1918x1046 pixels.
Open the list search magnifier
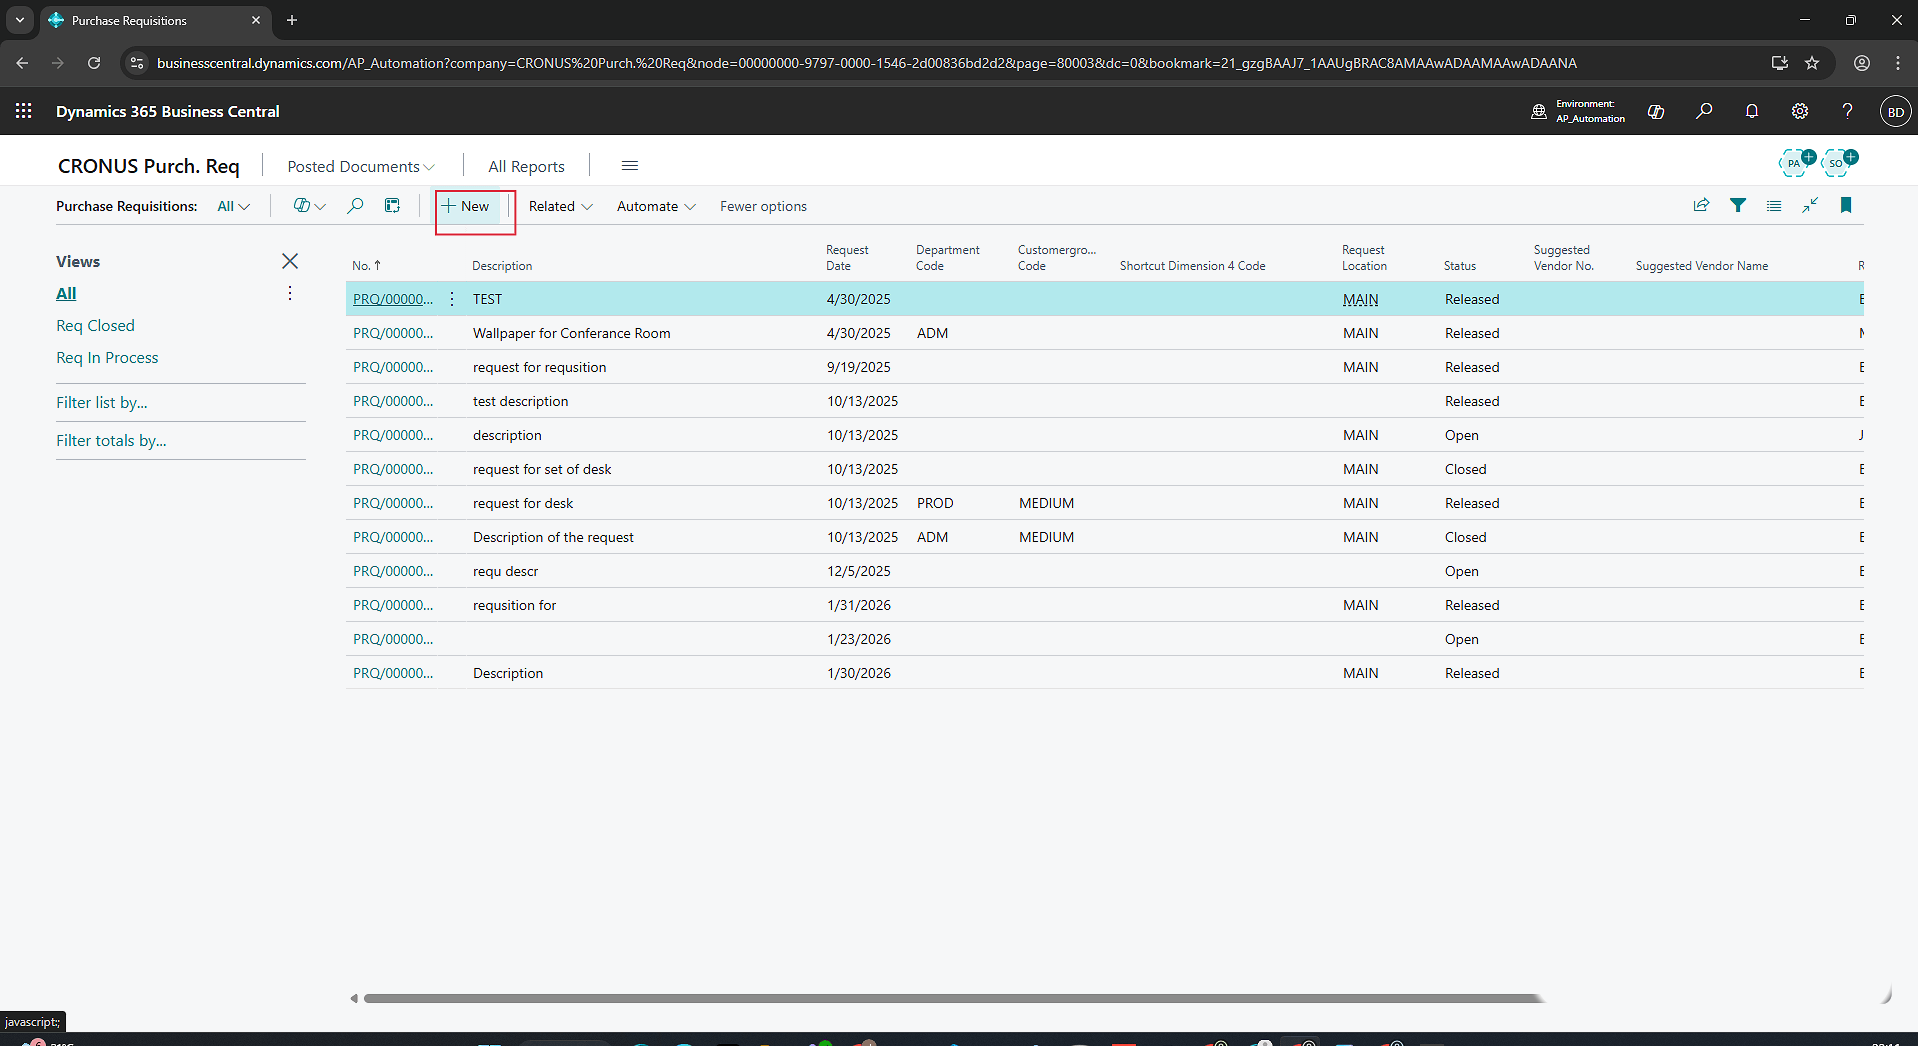tap(355, 206)
